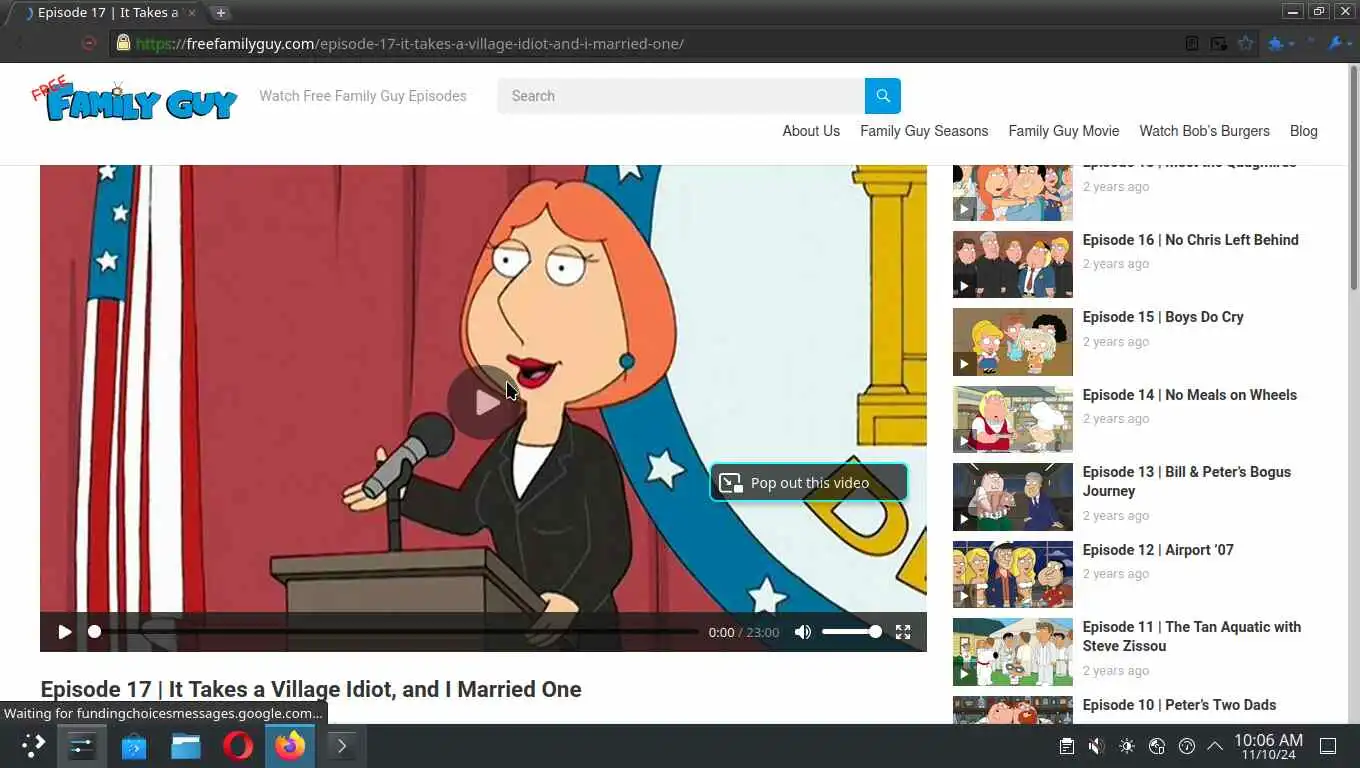
Task: Open the KDE application launcher
Action: 33,746
